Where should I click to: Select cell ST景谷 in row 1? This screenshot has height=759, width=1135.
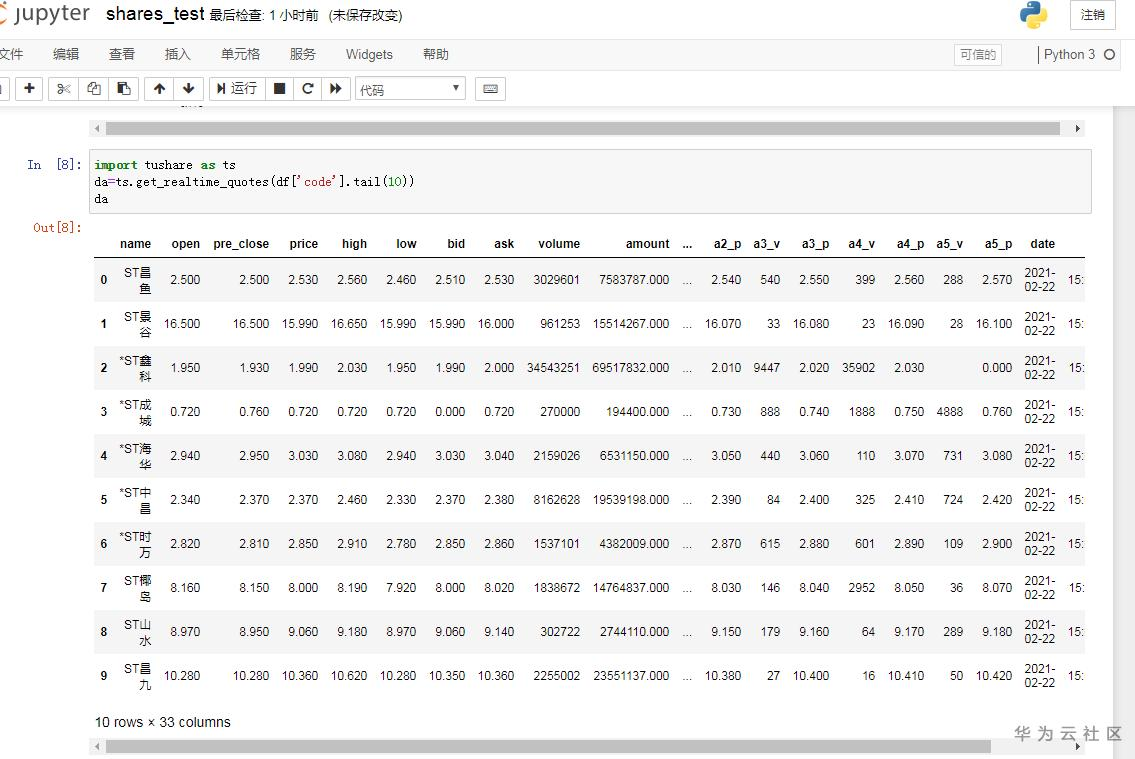(138, 323)
